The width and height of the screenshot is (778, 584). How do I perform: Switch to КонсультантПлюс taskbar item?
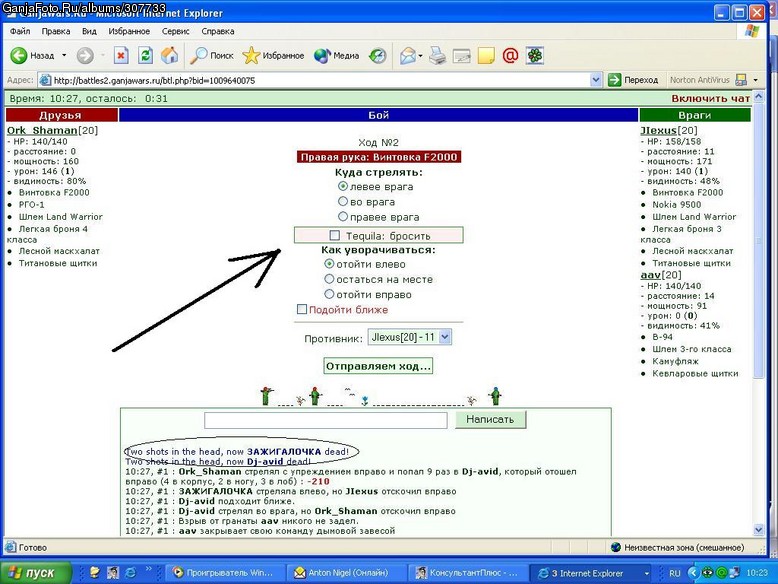[x=467, y=573]
